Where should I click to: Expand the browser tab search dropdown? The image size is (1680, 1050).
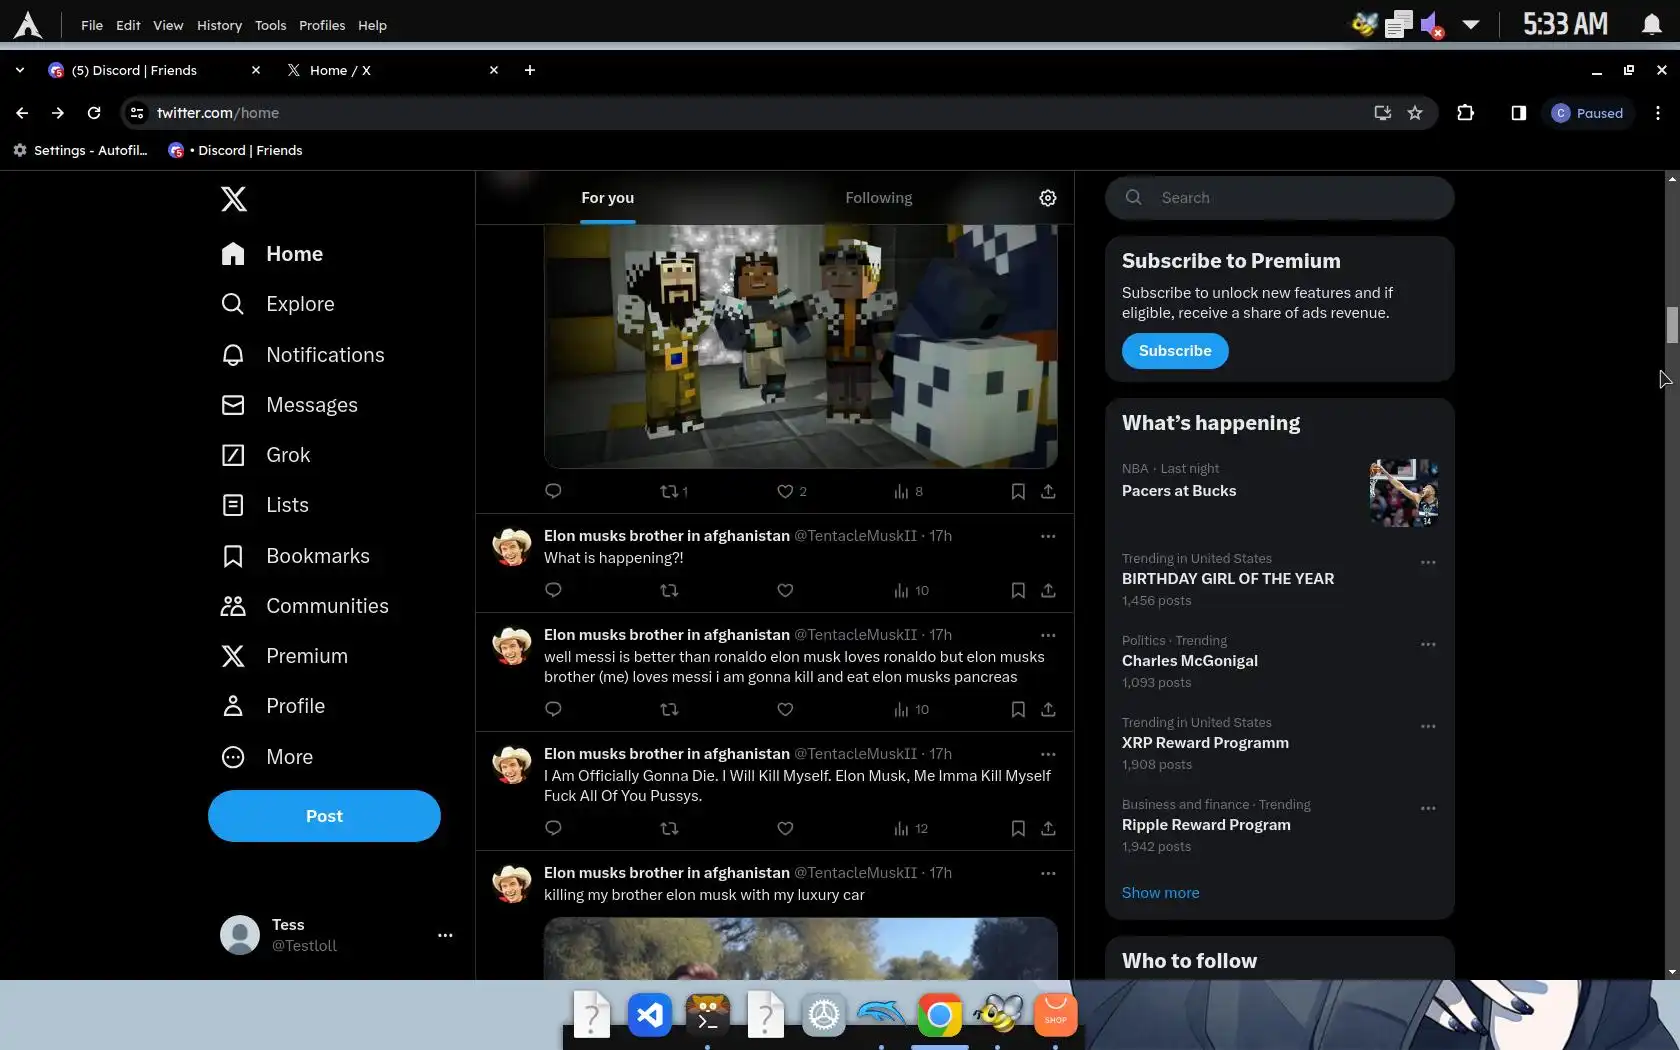click(x=19, y=70)
